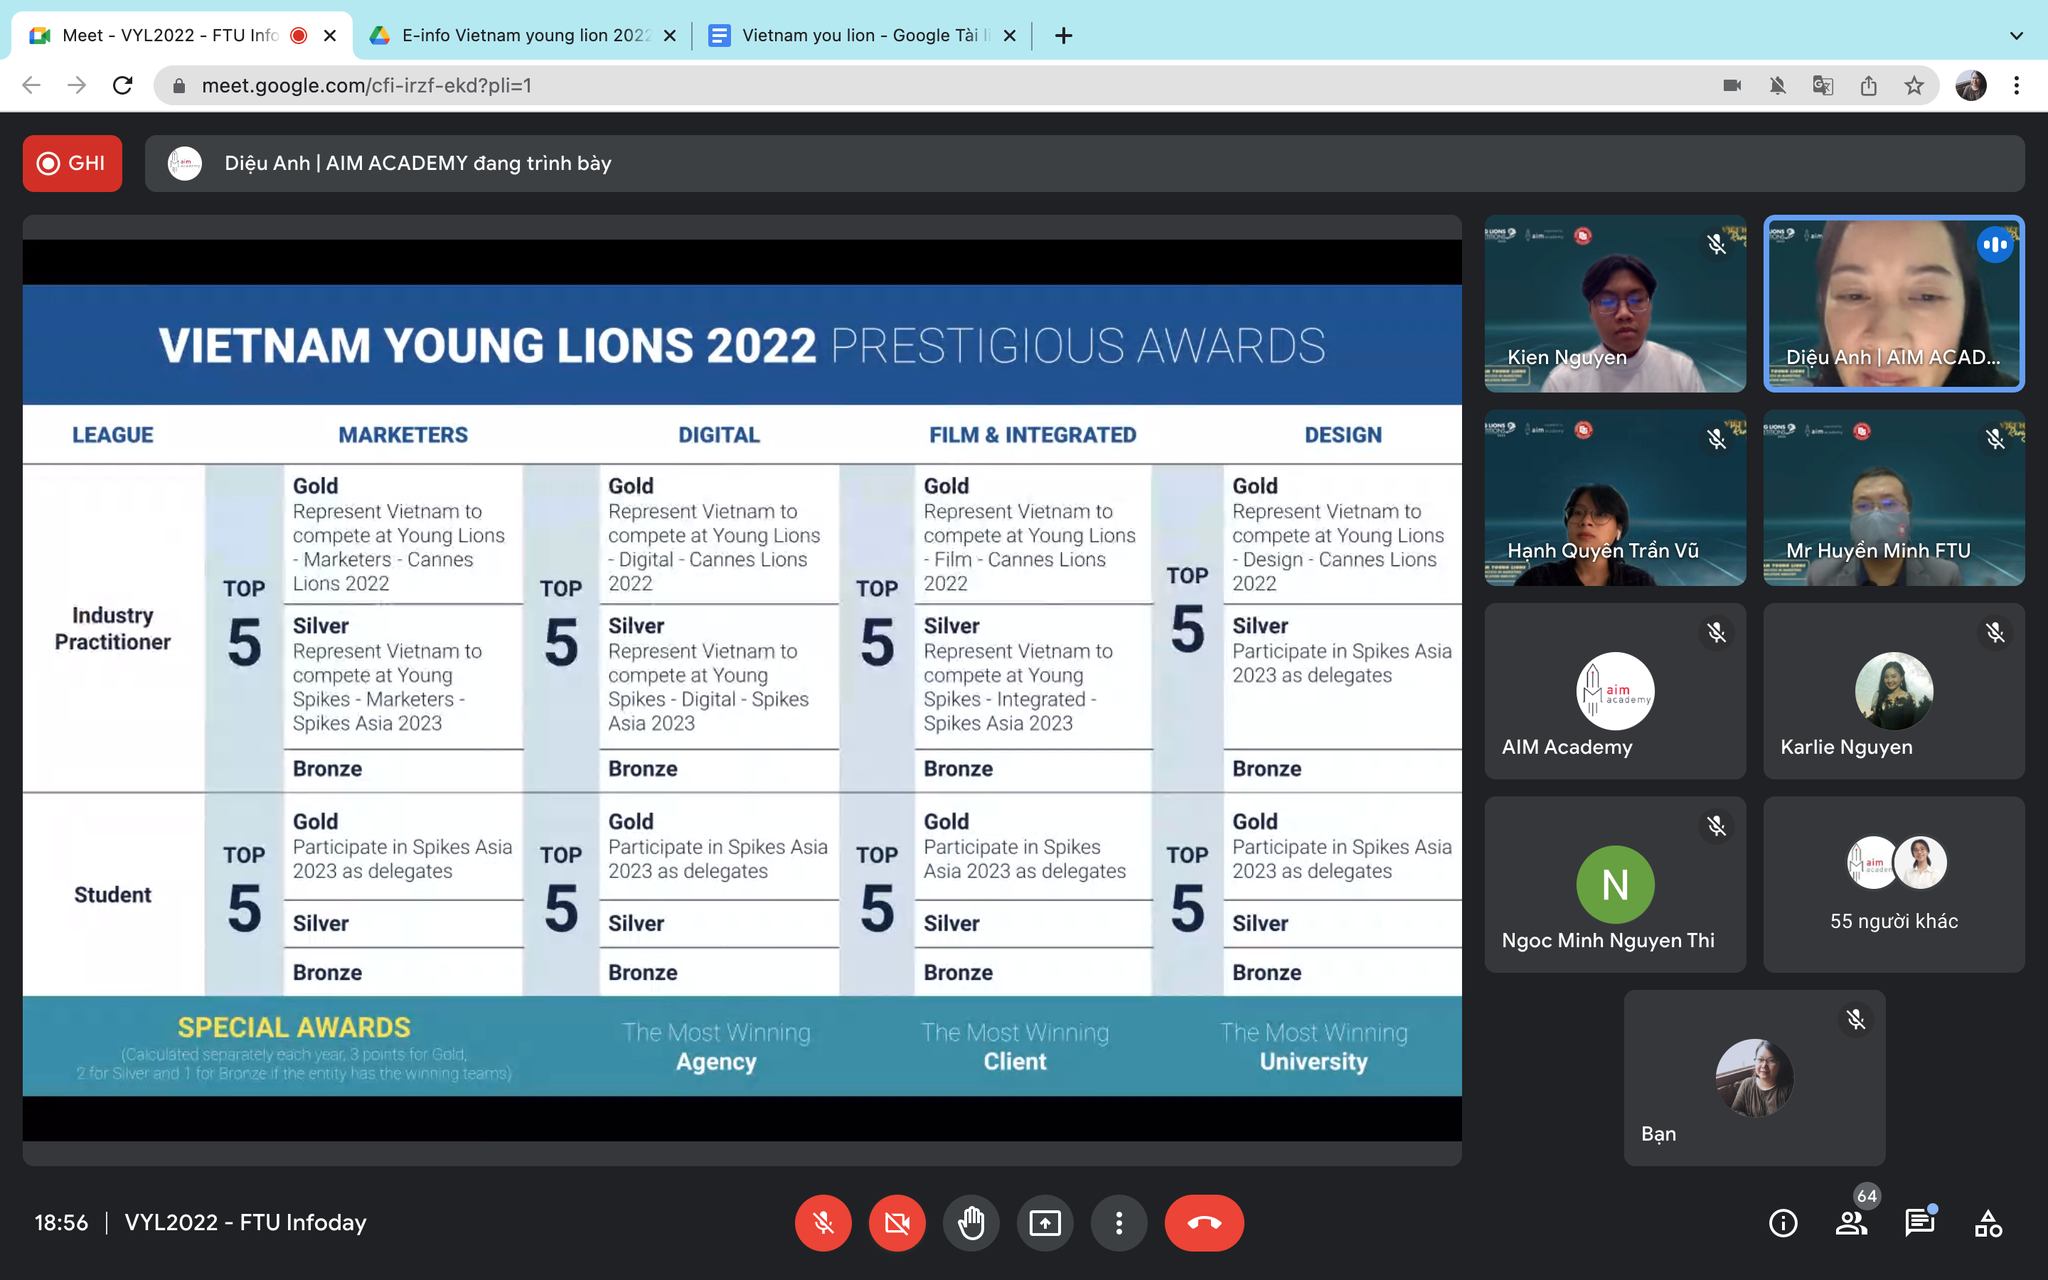Go back to previous page

[31, 85]
